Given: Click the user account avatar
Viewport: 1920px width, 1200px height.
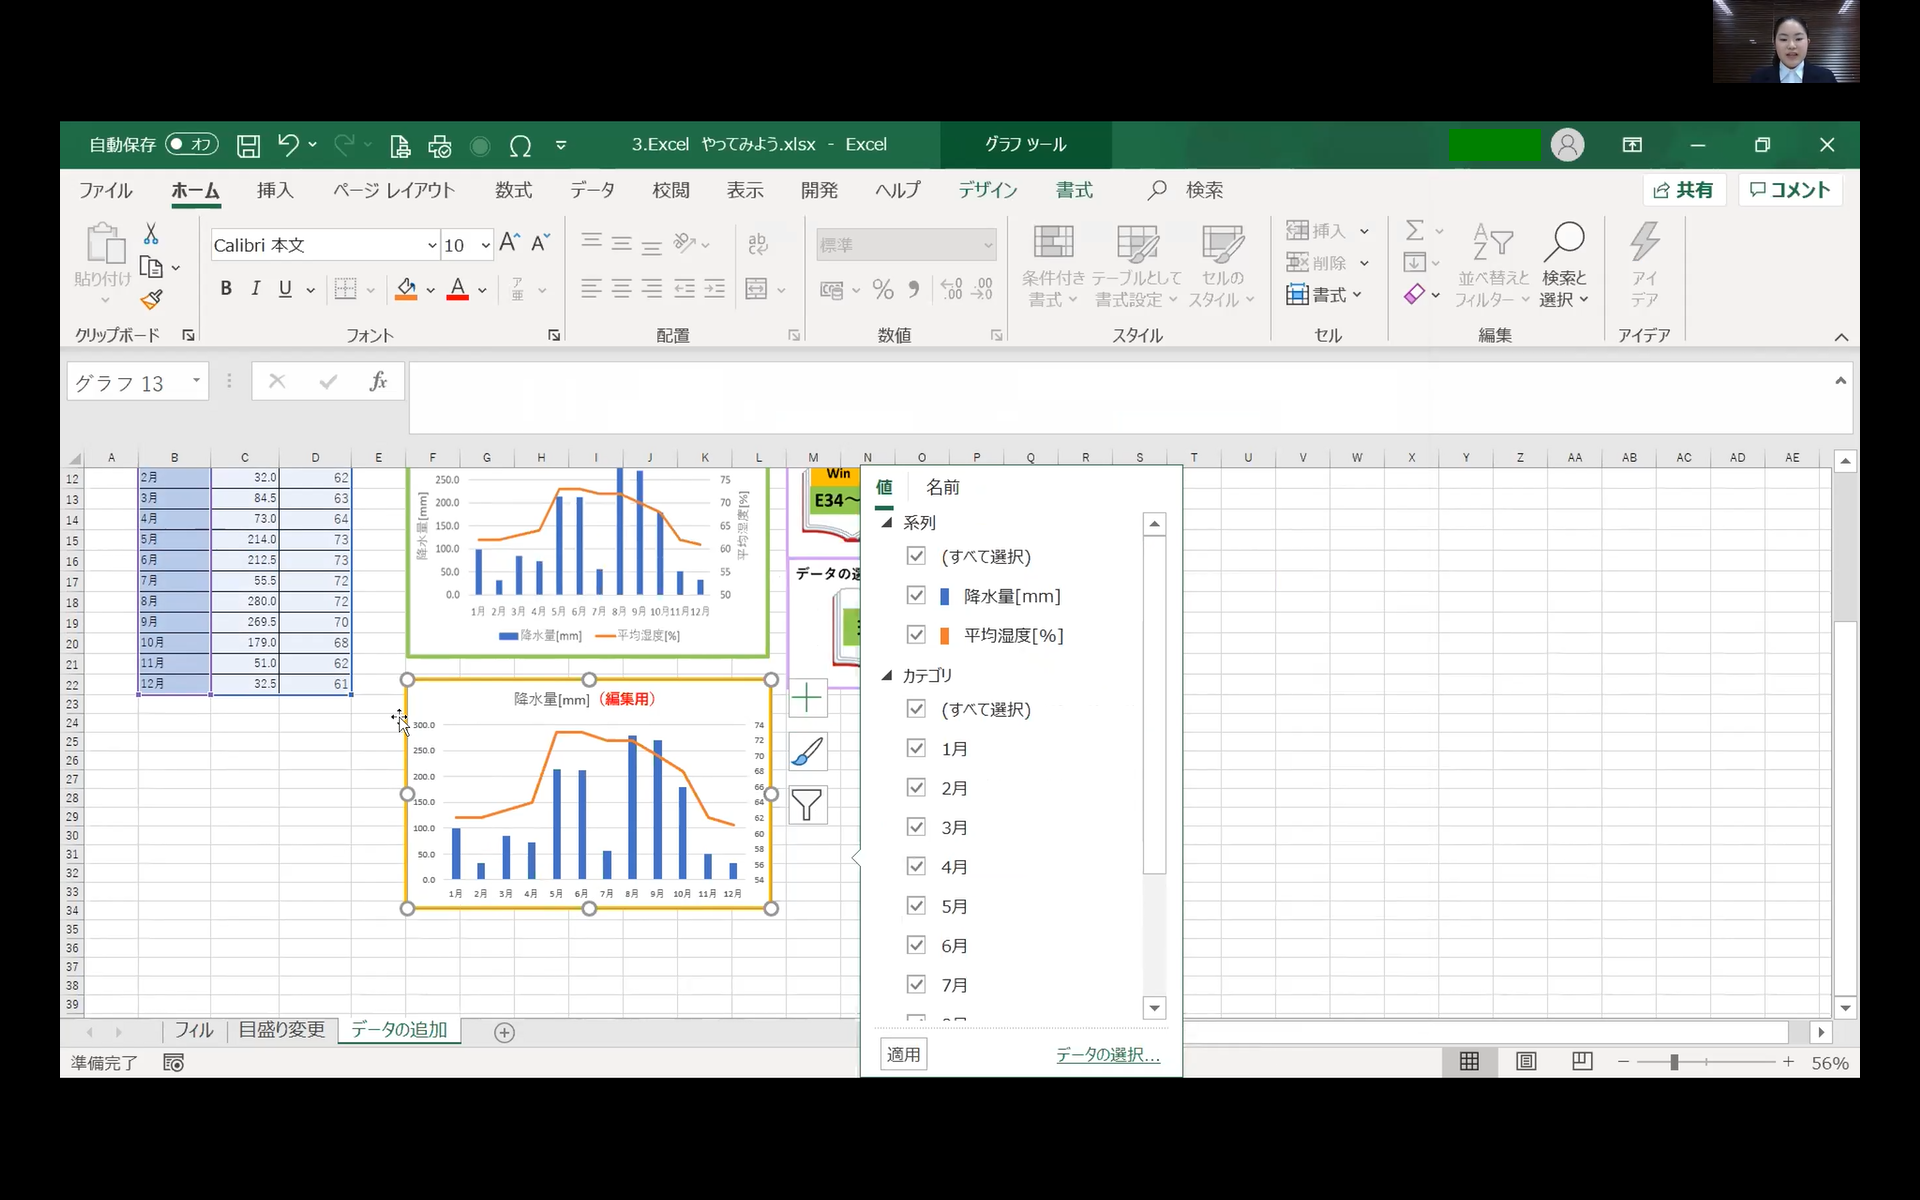Looking at the screenshot, I should point(1567,145).
